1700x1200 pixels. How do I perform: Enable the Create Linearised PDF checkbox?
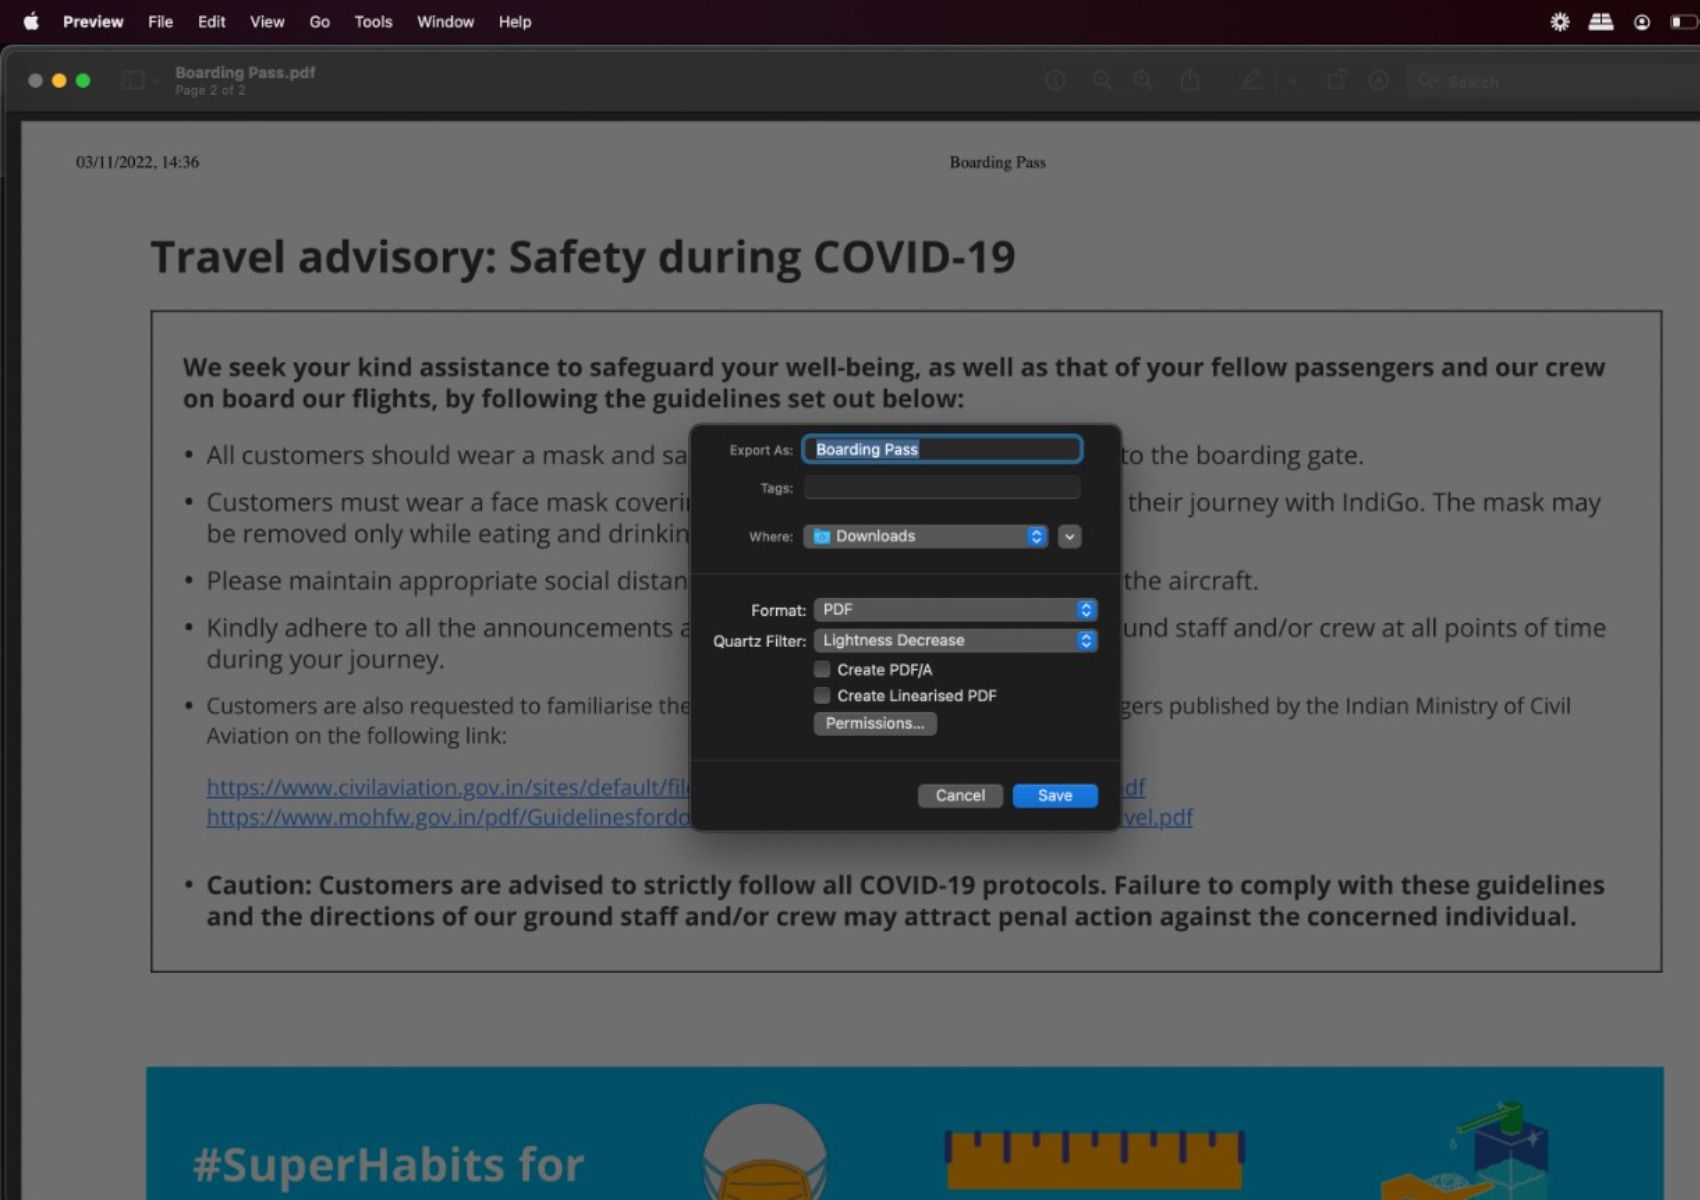tap(821, 695)
